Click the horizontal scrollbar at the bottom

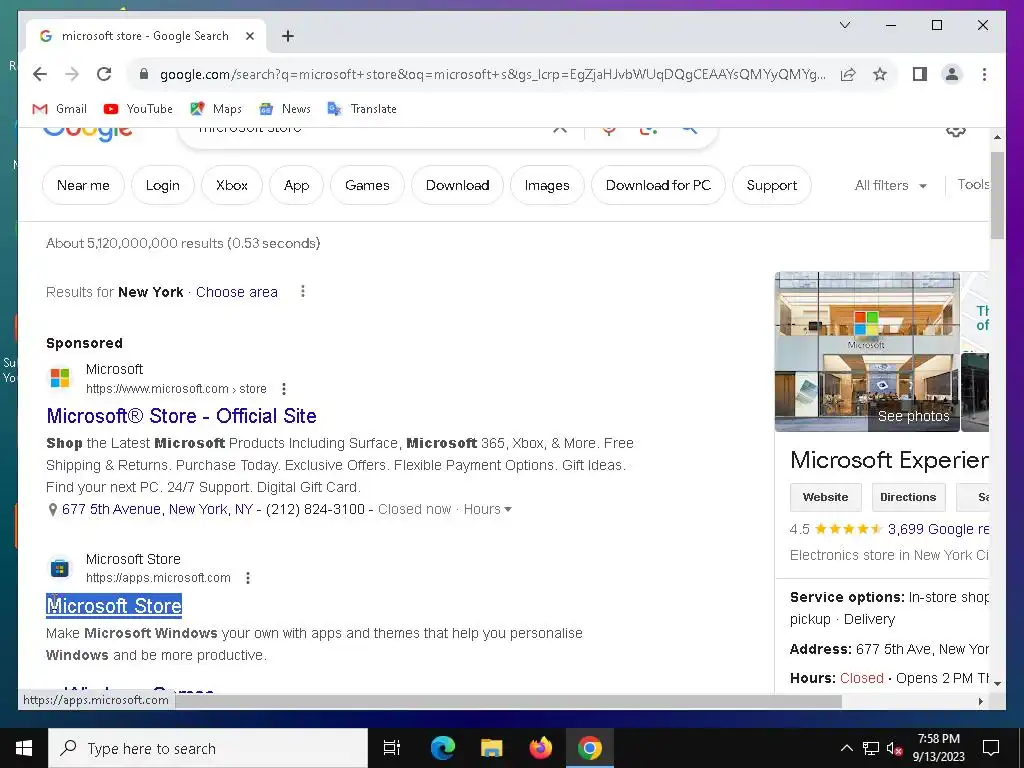click(x=508, y=701)
